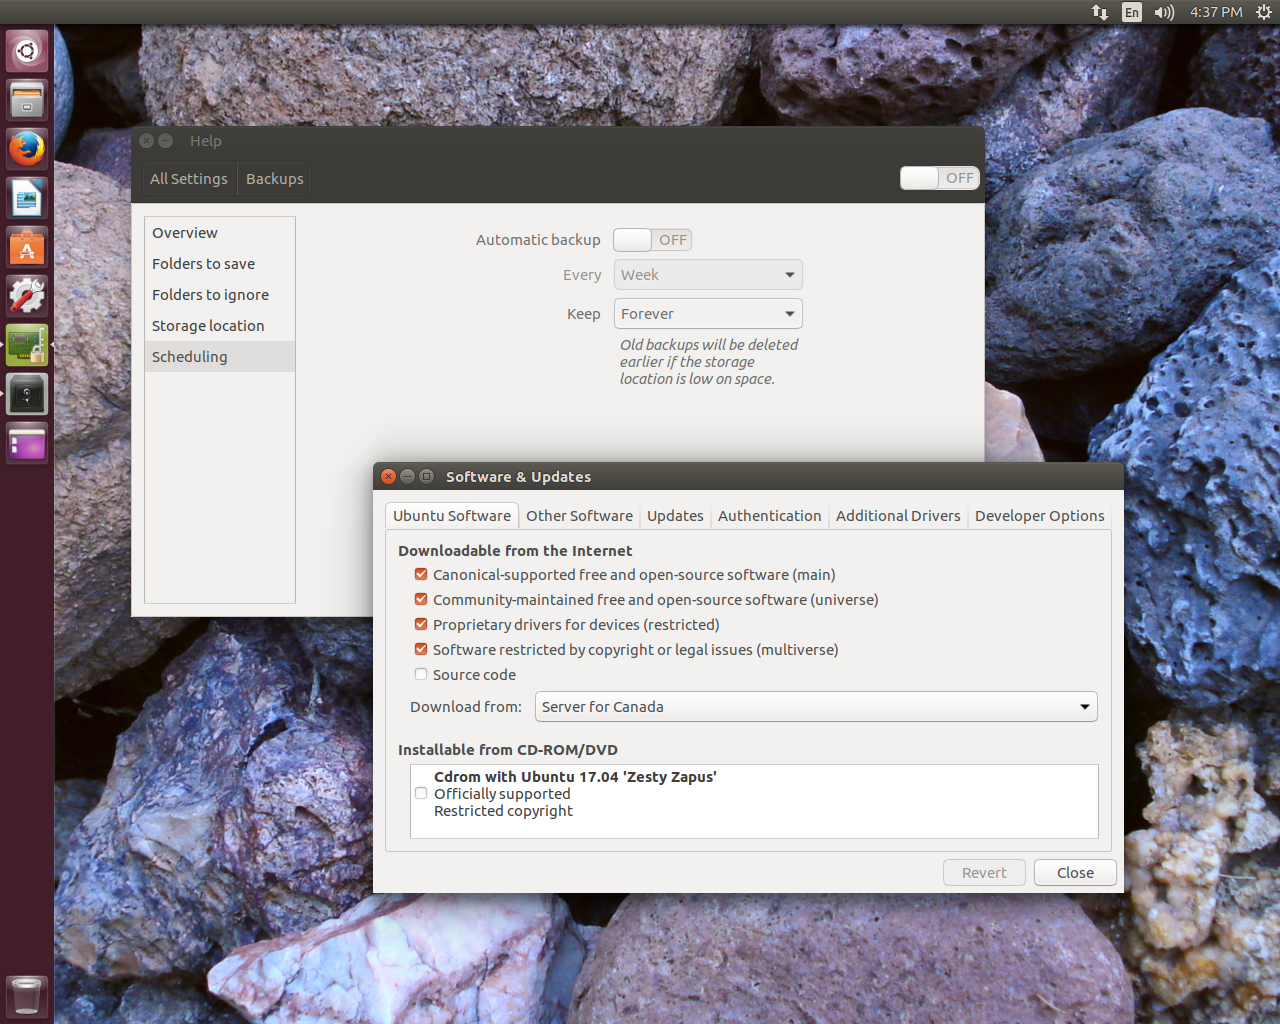Open Ubuntu Software store icon

click(x=27, y=247)
